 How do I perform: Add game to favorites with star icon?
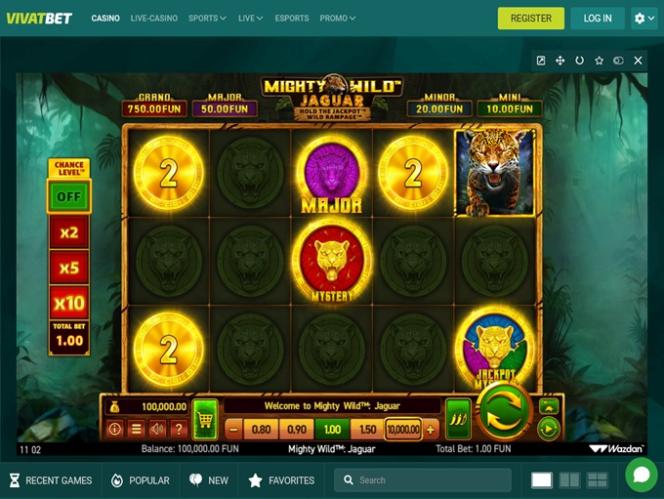(x=599, y=61)
